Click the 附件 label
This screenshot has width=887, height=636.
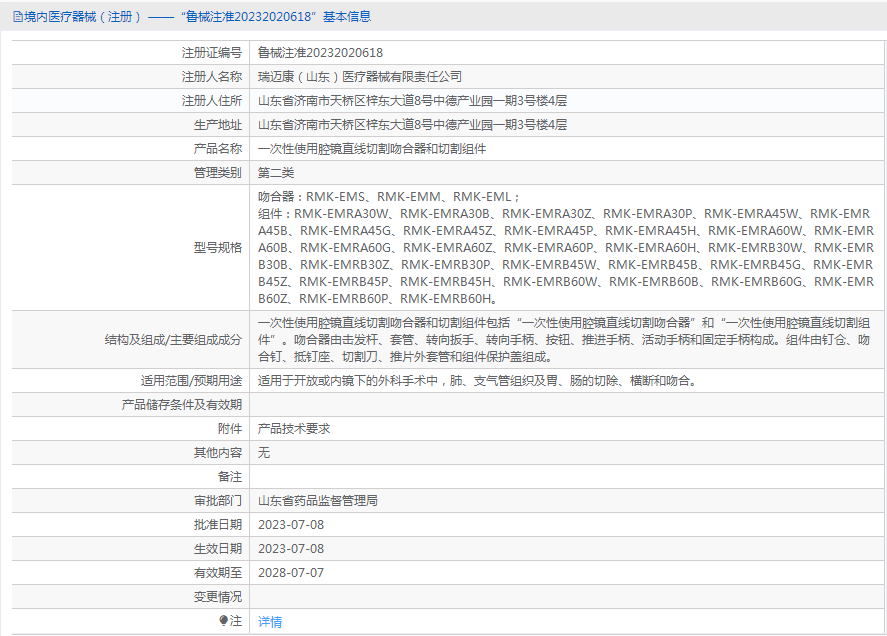[230, 428]
